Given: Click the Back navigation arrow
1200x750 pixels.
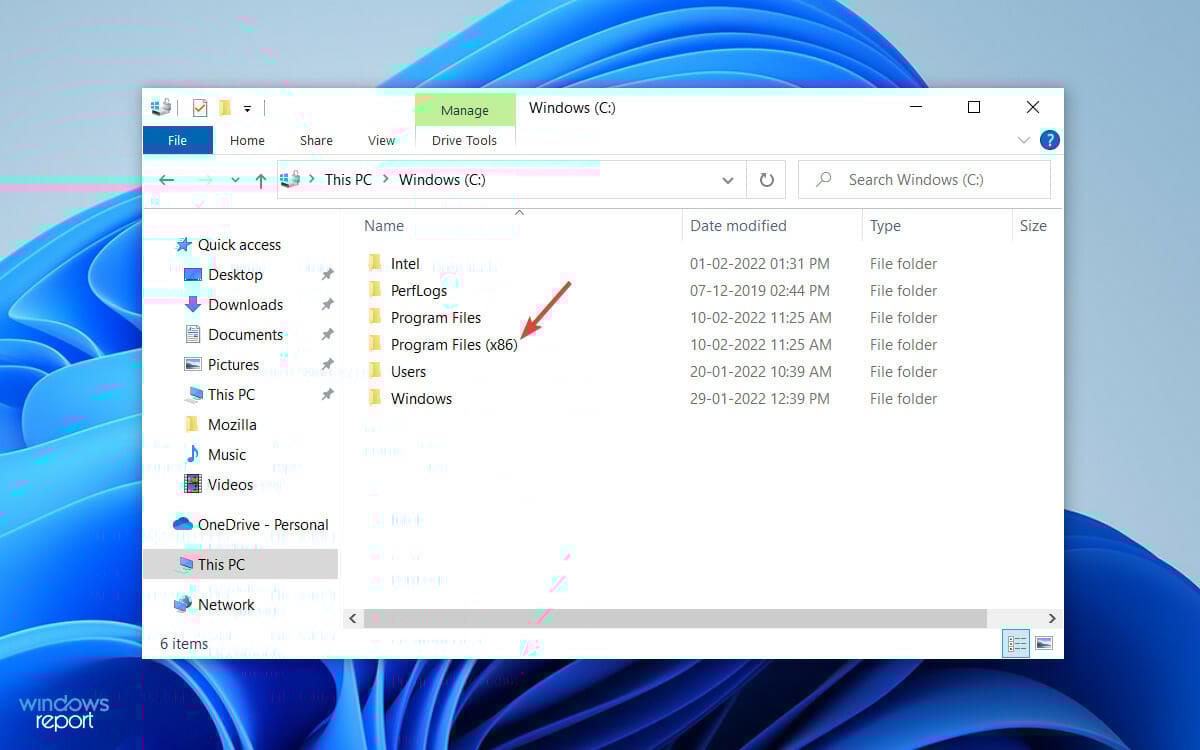Looking at the screenshot, I should [168, 179].
